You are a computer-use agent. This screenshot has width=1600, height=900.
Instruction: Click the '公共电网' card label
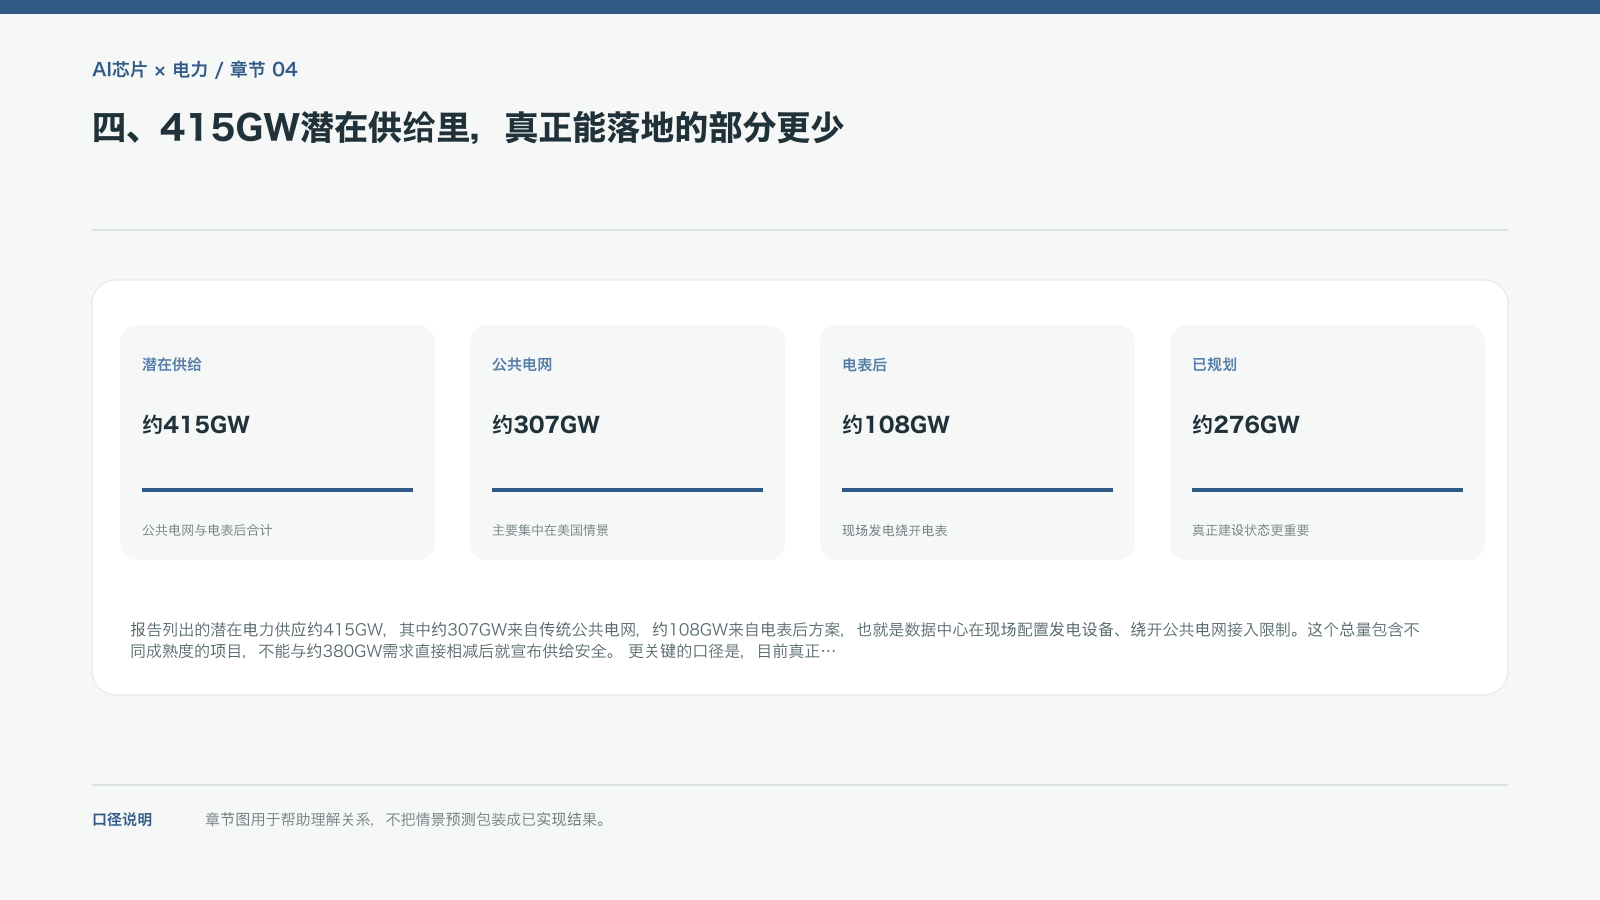click(x=522, y=365)
